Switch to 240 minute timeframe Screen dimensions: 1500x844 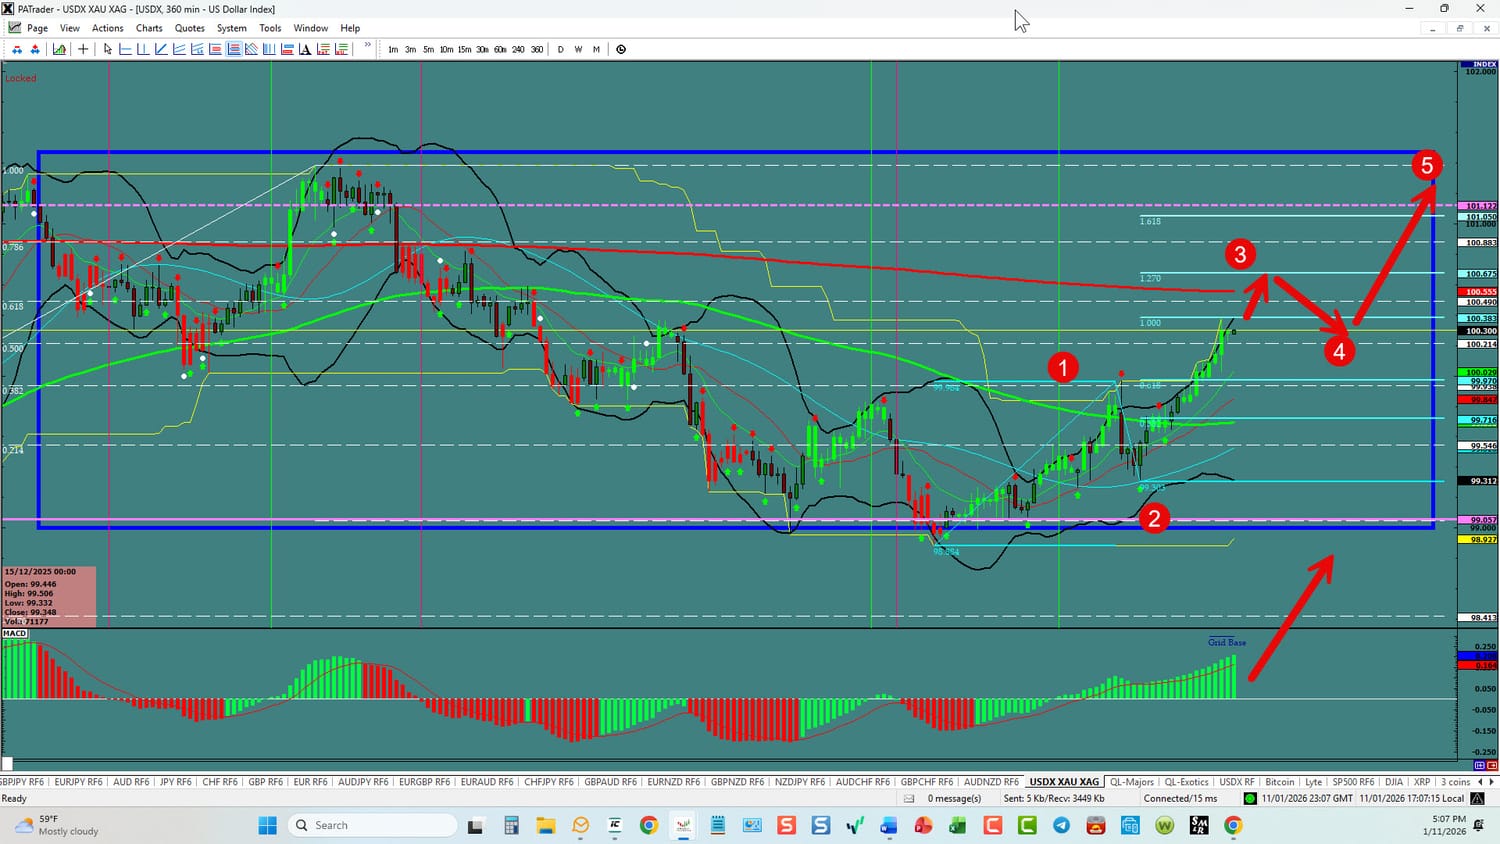point(518,49)
